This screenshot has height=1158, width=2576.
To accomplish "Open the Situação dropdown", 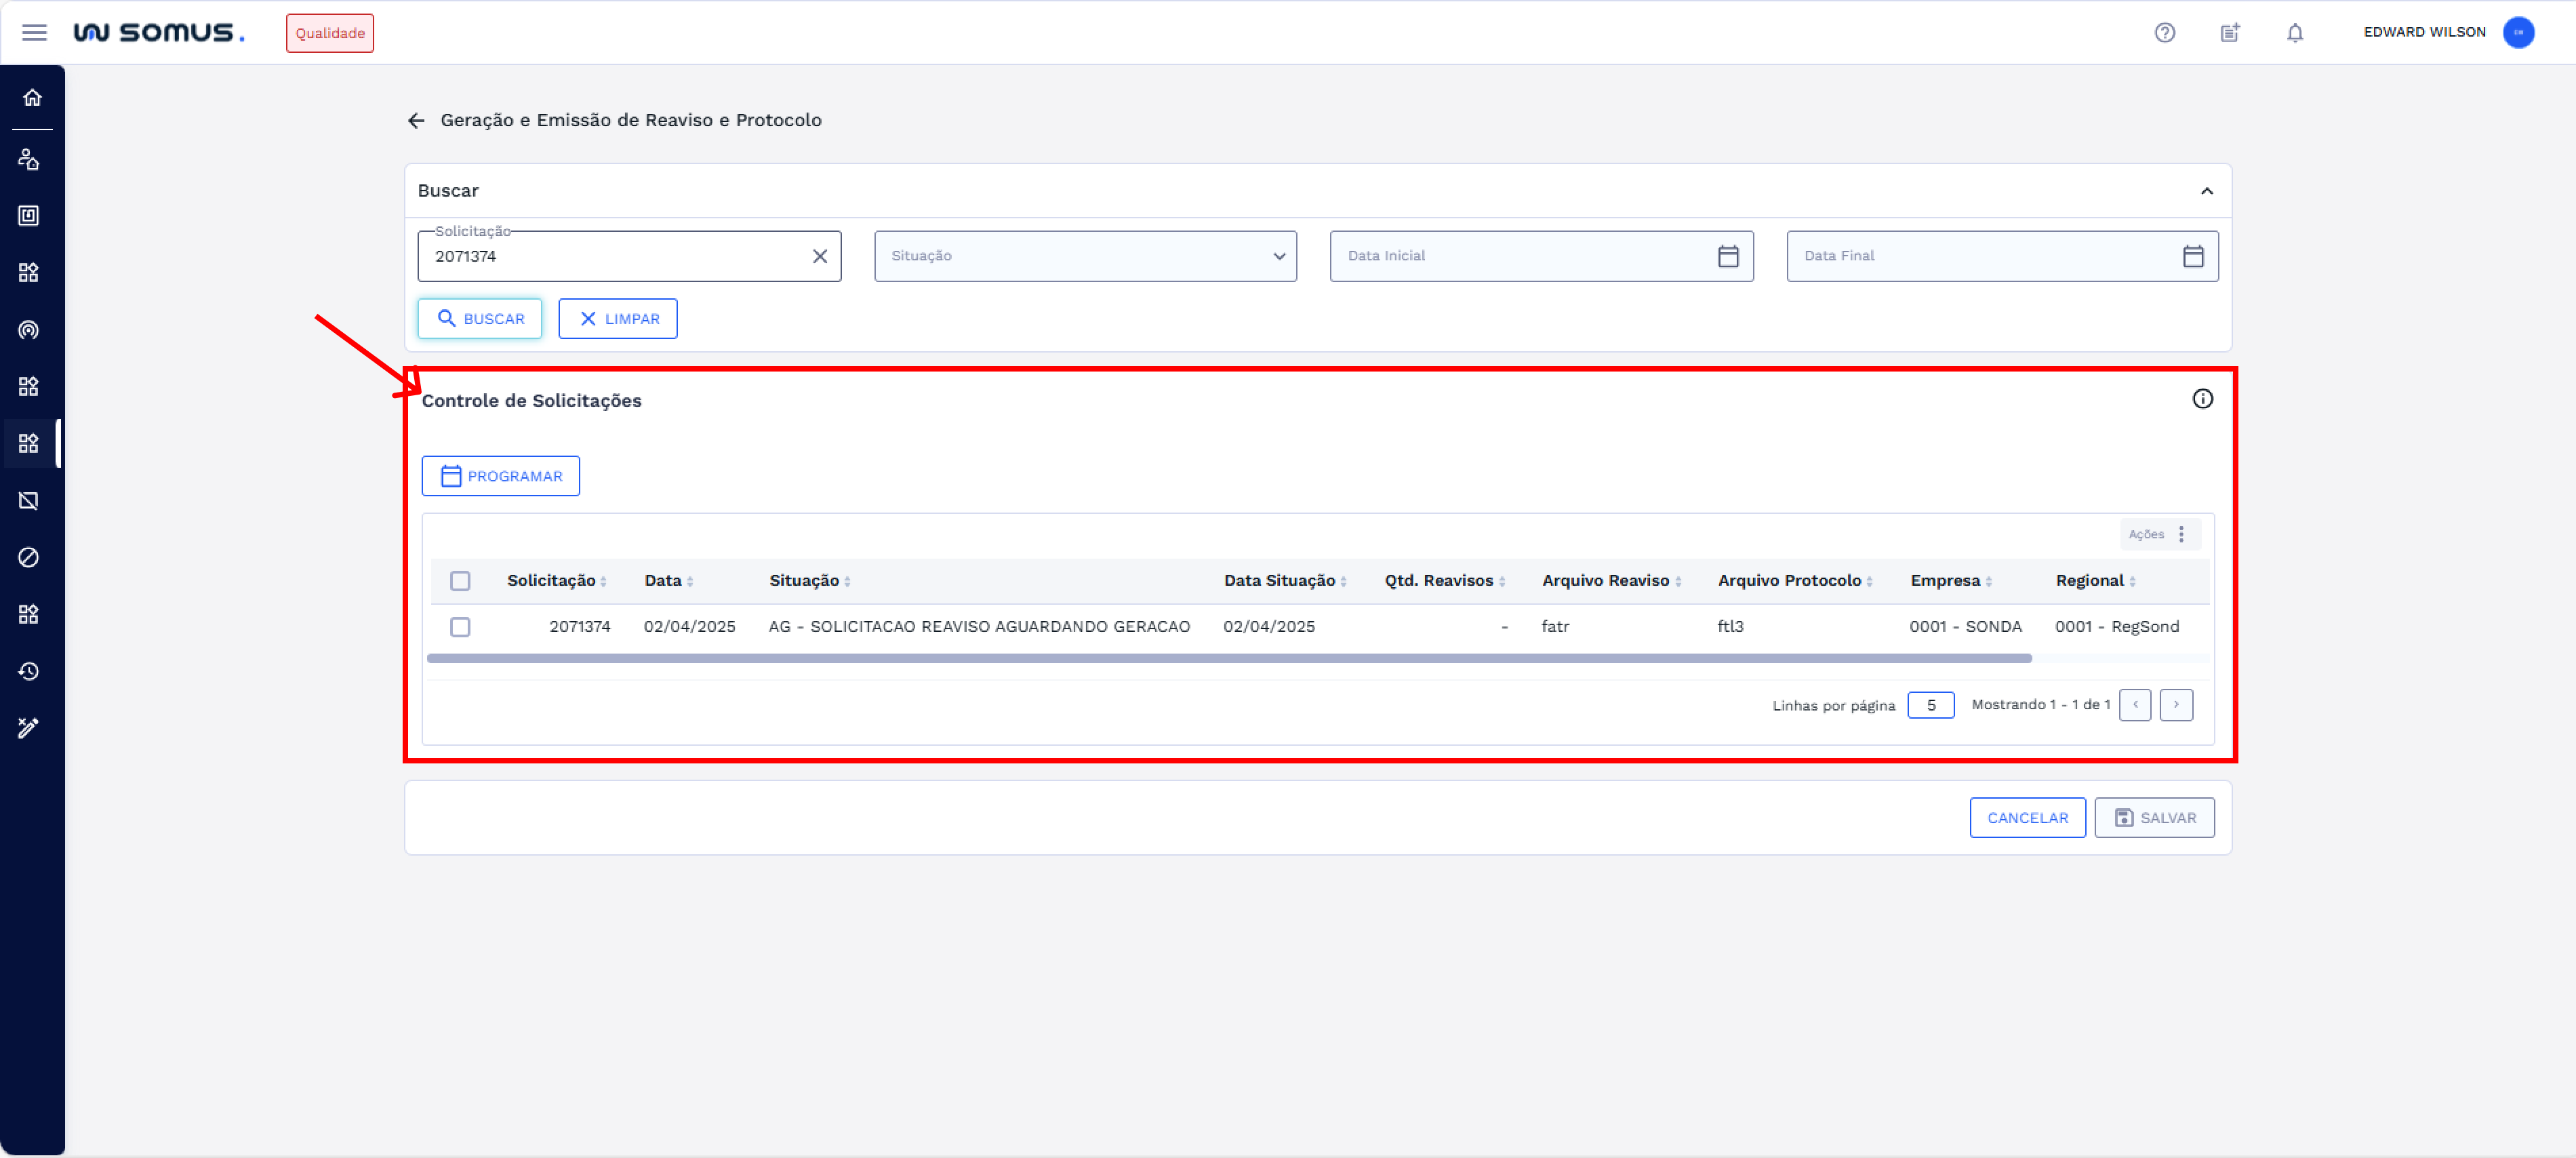I will pos(1085,256).
